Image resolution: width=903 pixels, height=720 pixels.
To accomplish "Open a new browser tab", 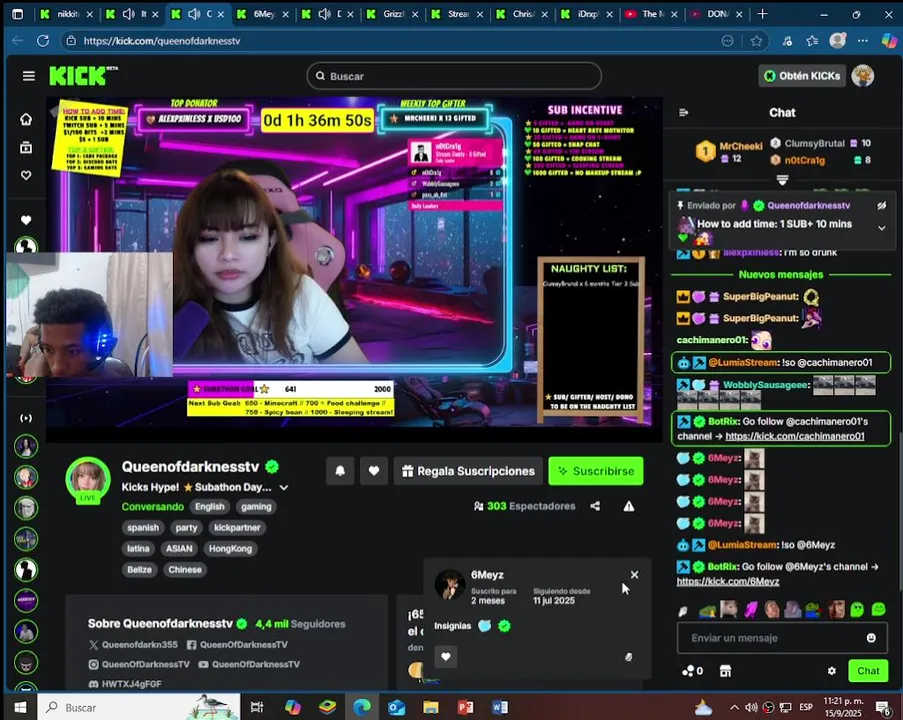I will pyautogui.click(x=762, y=14).
